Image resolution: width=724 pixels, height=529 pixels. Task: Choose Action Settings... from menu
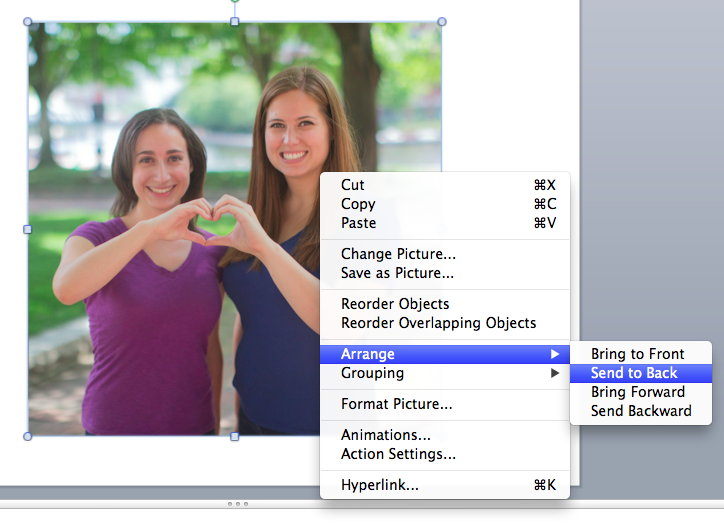tap(398, 454)
